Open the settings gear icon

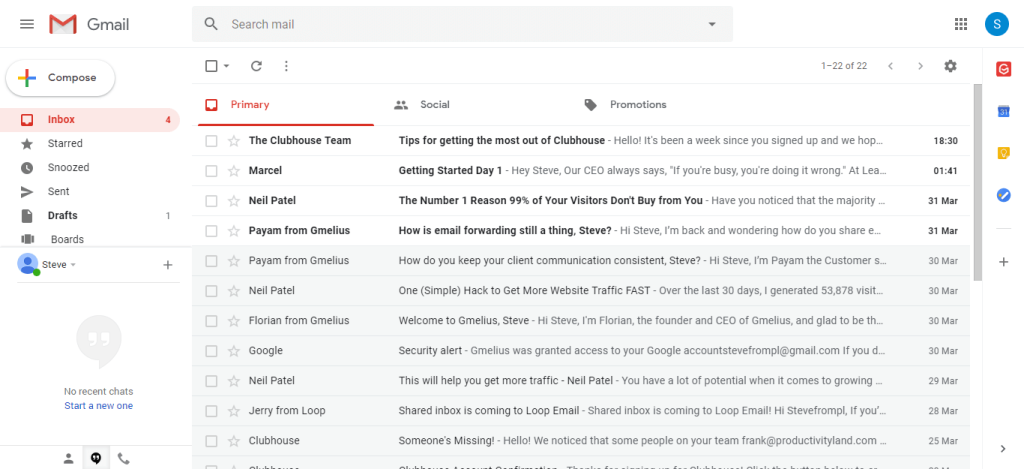(950, 66)
